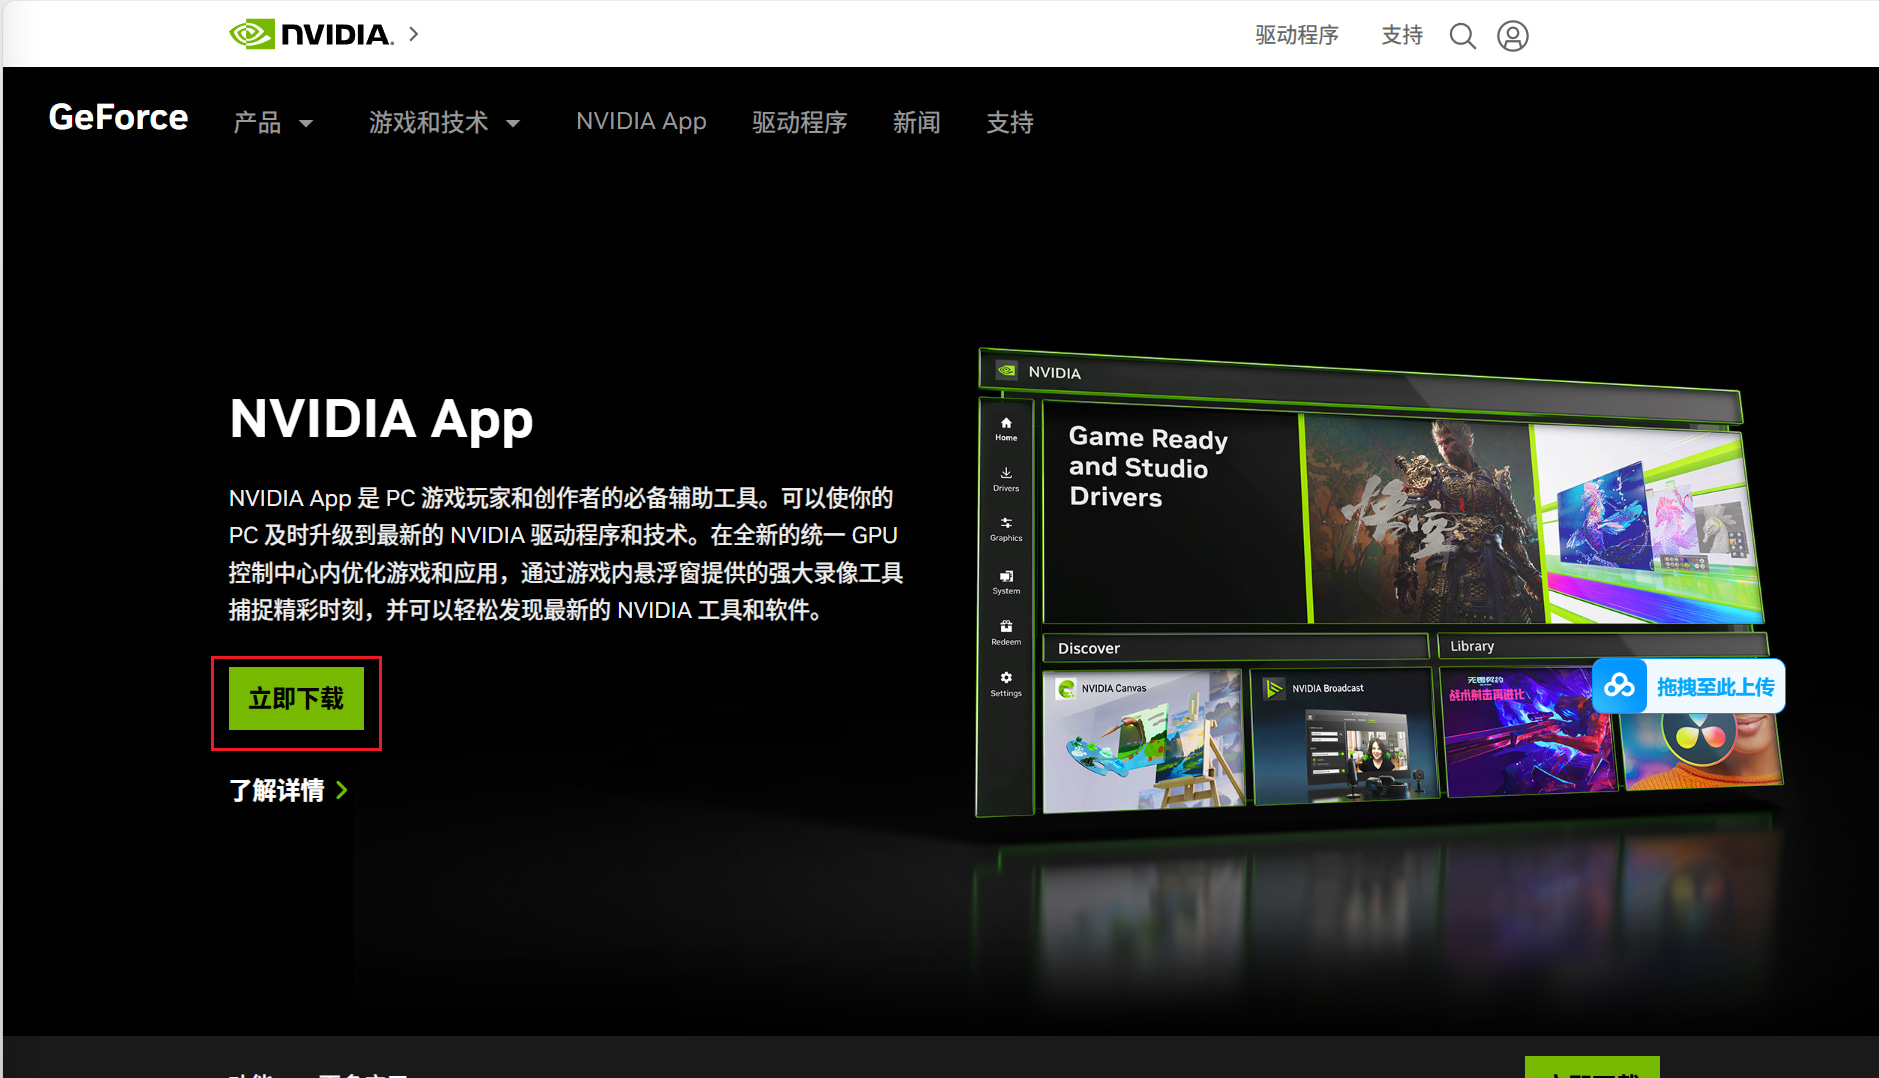
Task: Open the 驱动程序 link in top header
Action: click(1297, 35)
